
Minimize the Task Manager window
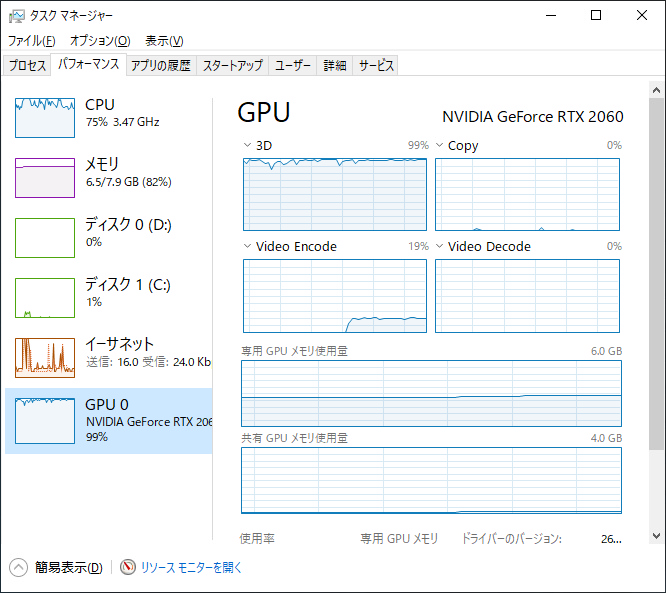click(x=551, y=16)
